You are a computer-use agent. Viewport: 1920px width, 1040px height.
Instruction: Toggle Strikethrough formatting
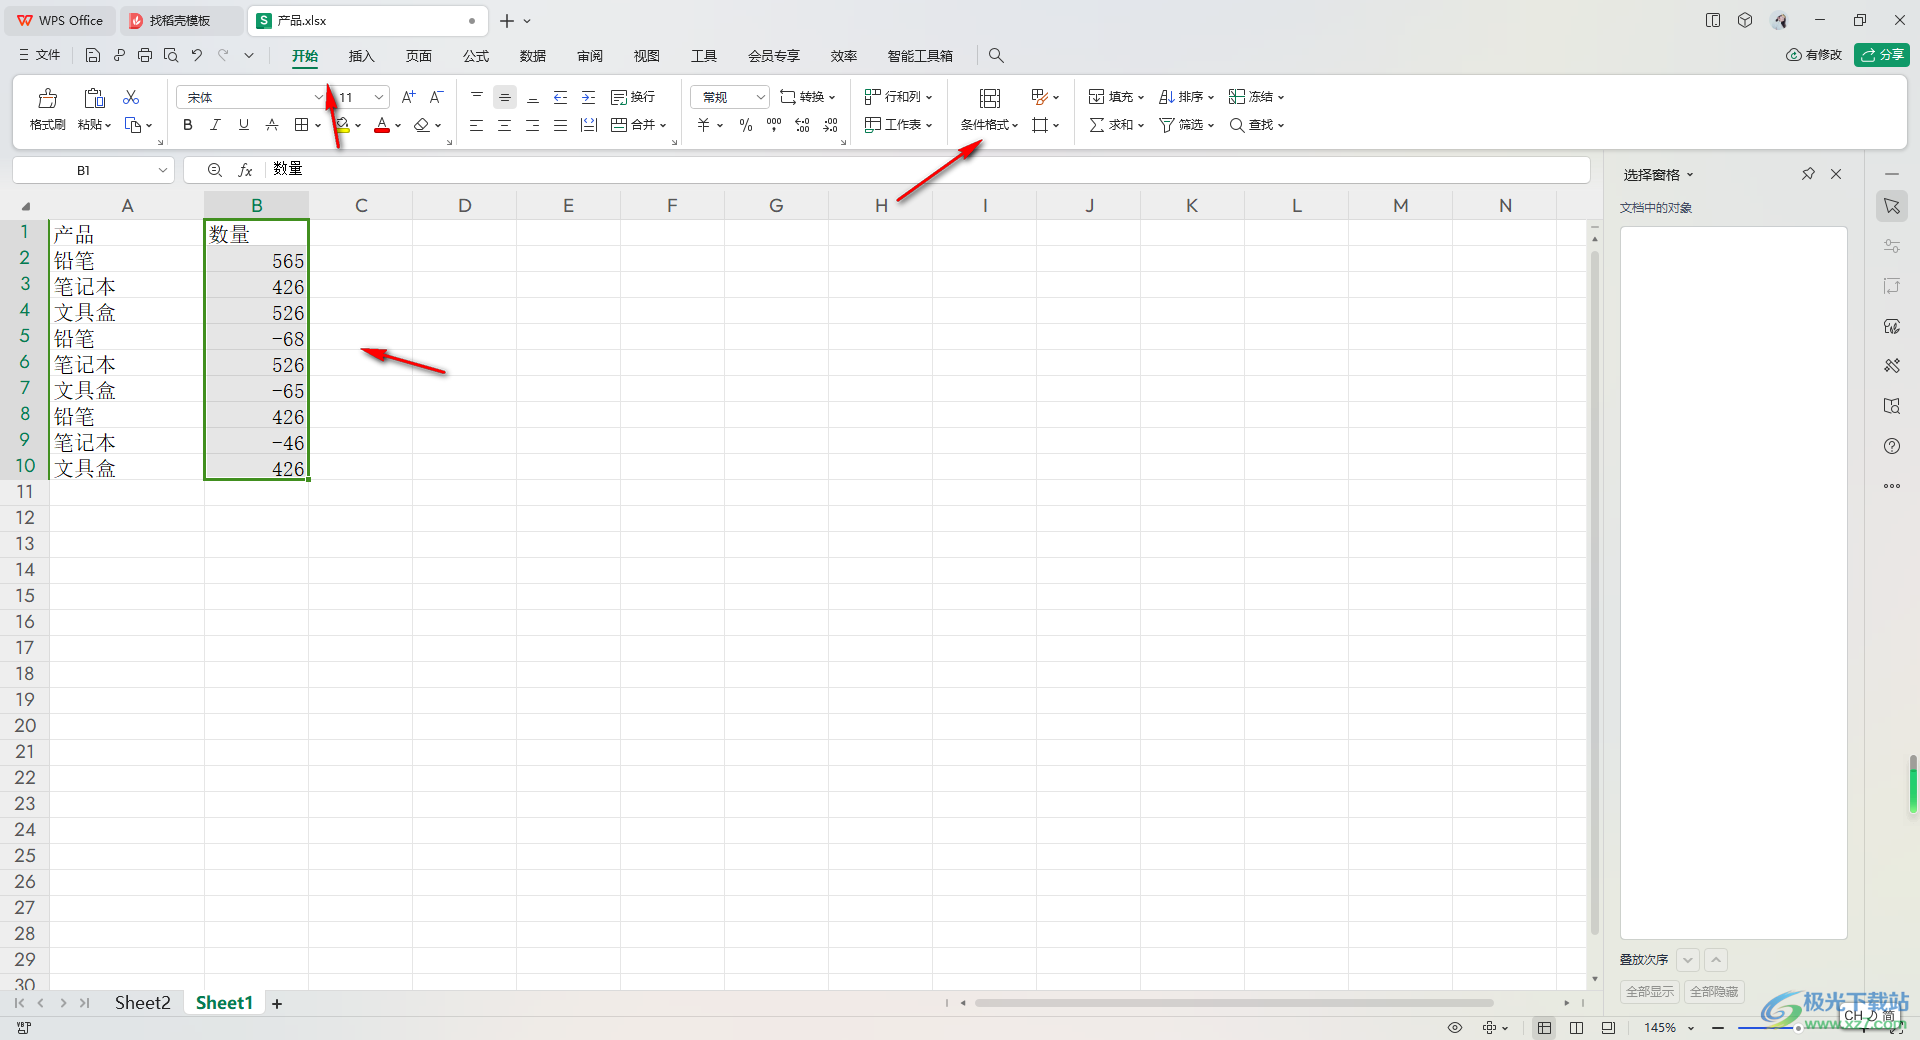point(271,125)
